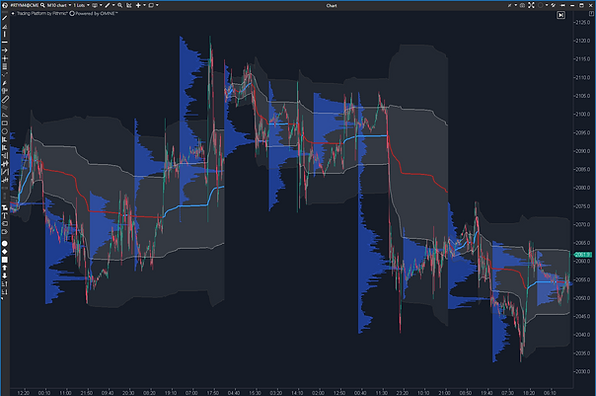Select the vertical line drawing tool
The image size is (596, 396).
tap(5, 34)
